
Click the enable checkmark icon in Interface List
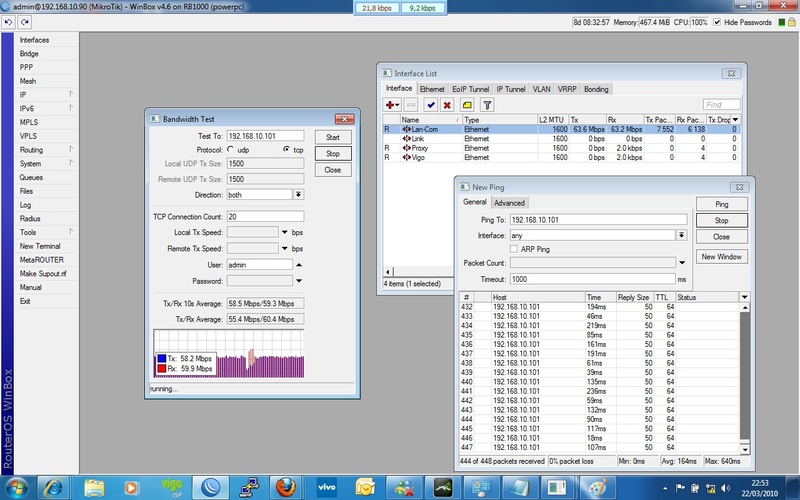(430, 104)
